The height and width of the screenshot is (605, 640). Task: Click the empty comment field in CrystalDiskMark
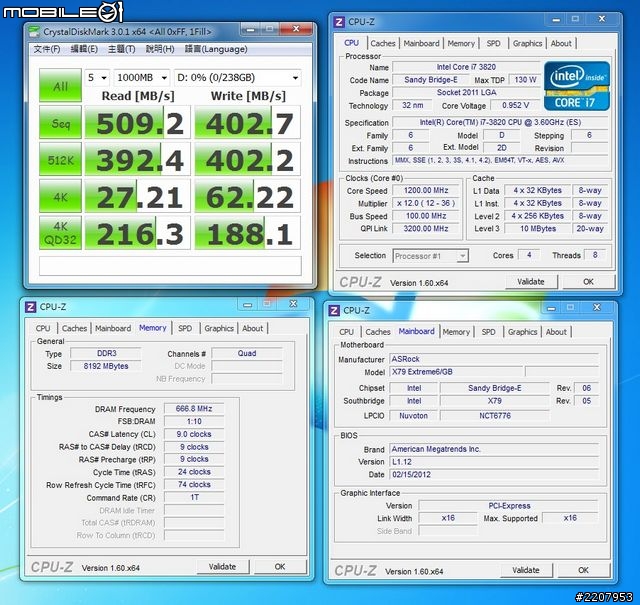click(170, 266)
